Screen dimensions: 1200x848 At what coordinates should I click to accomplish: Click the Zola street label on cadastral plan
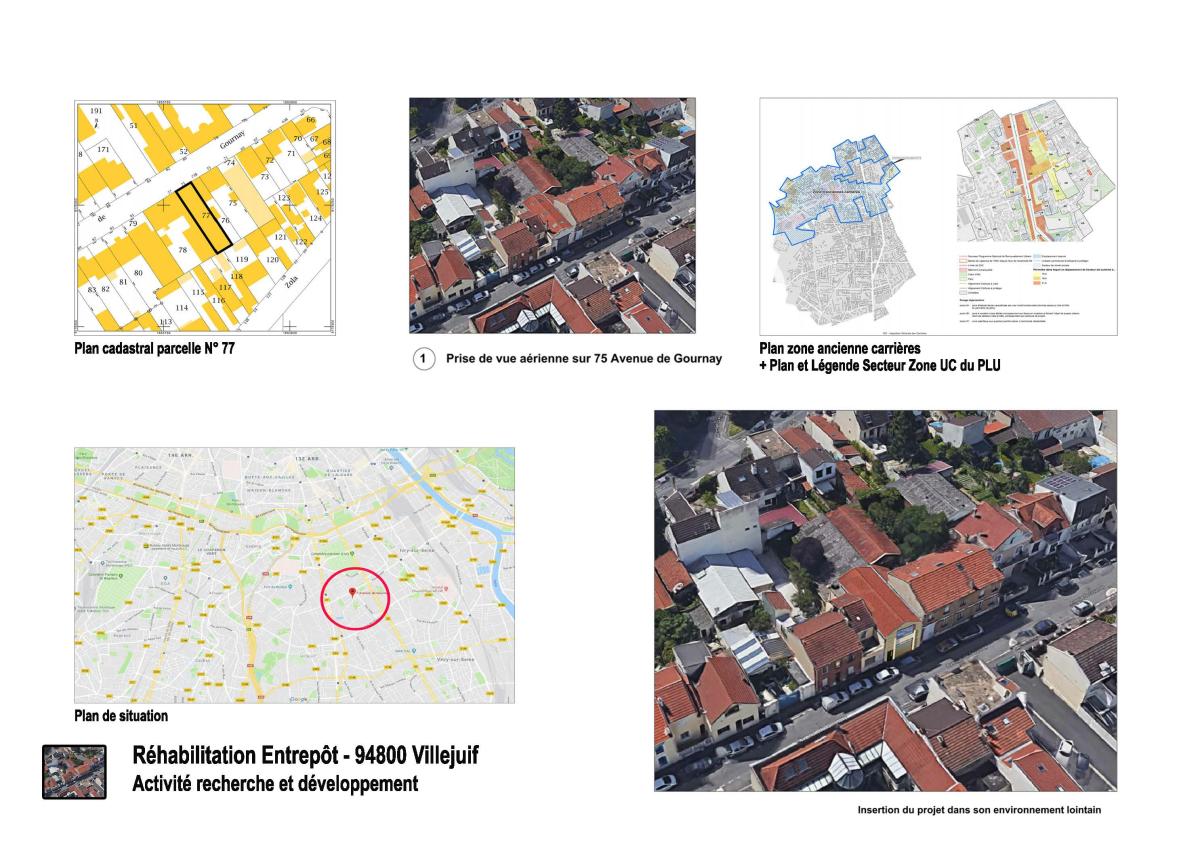293,285
